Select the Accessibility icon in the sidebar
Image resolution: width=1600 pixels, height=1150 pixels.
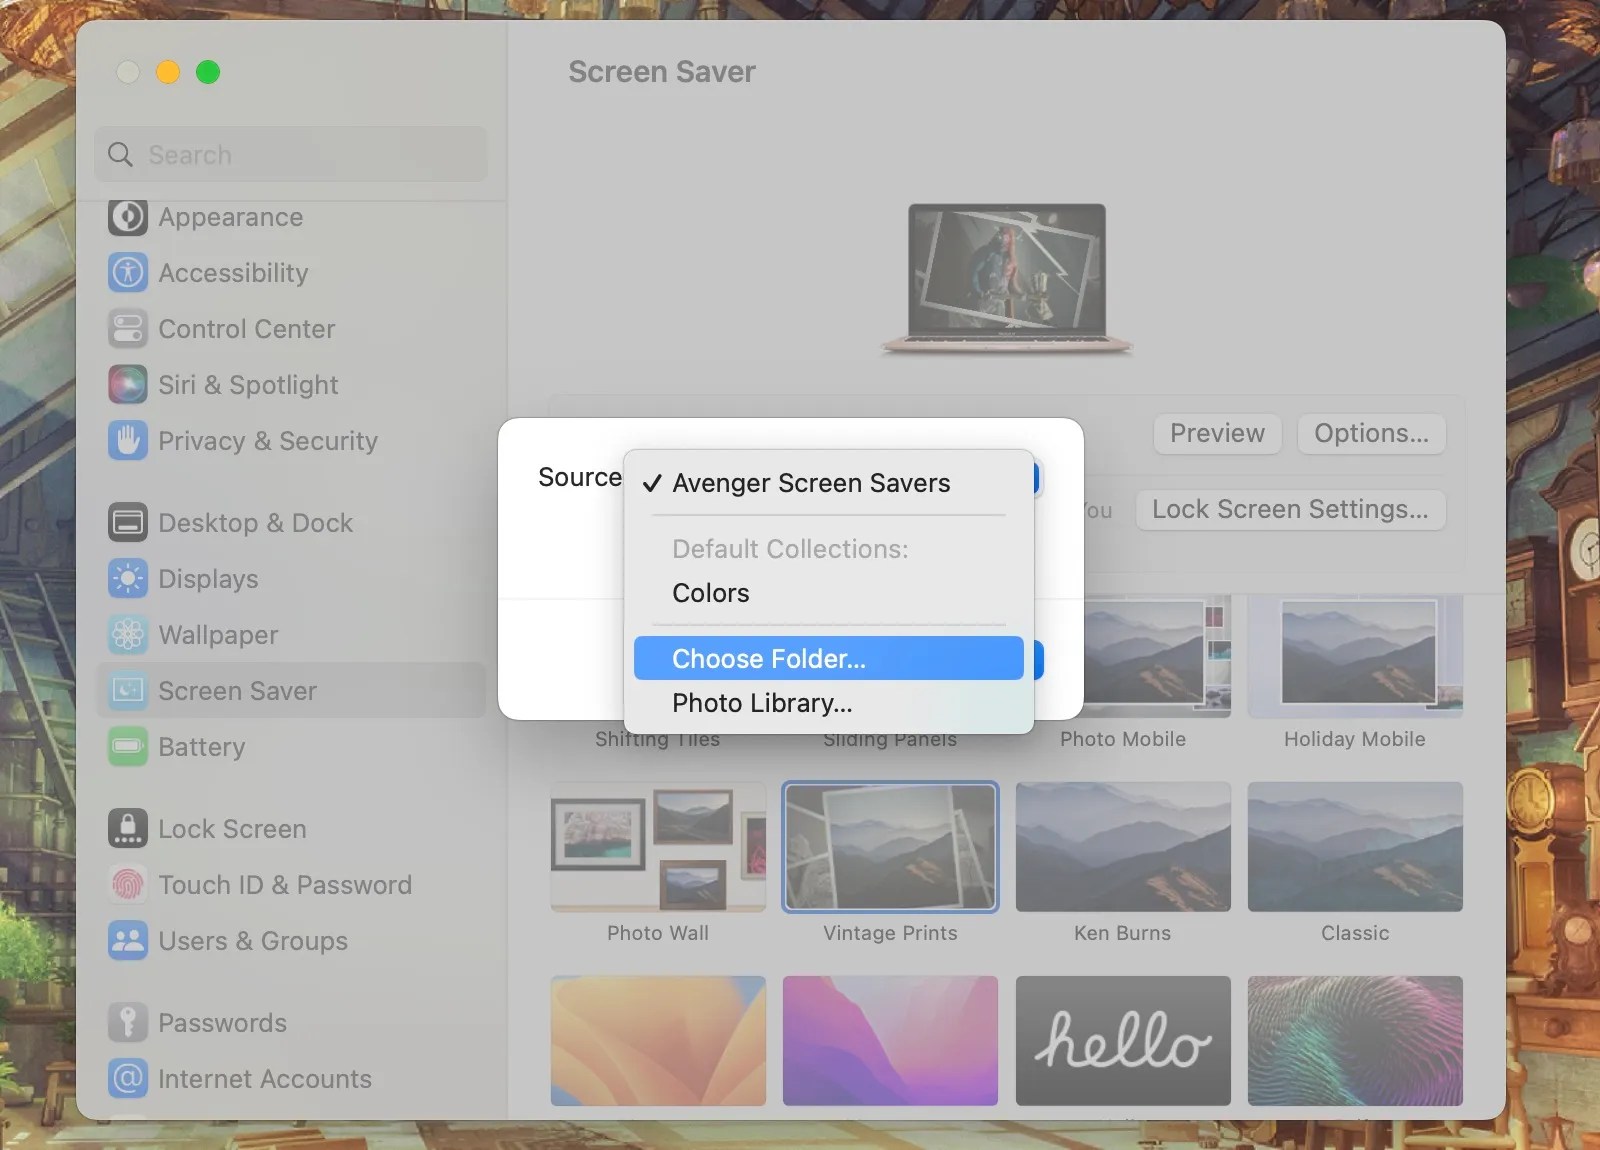click(x=128, y=272)
